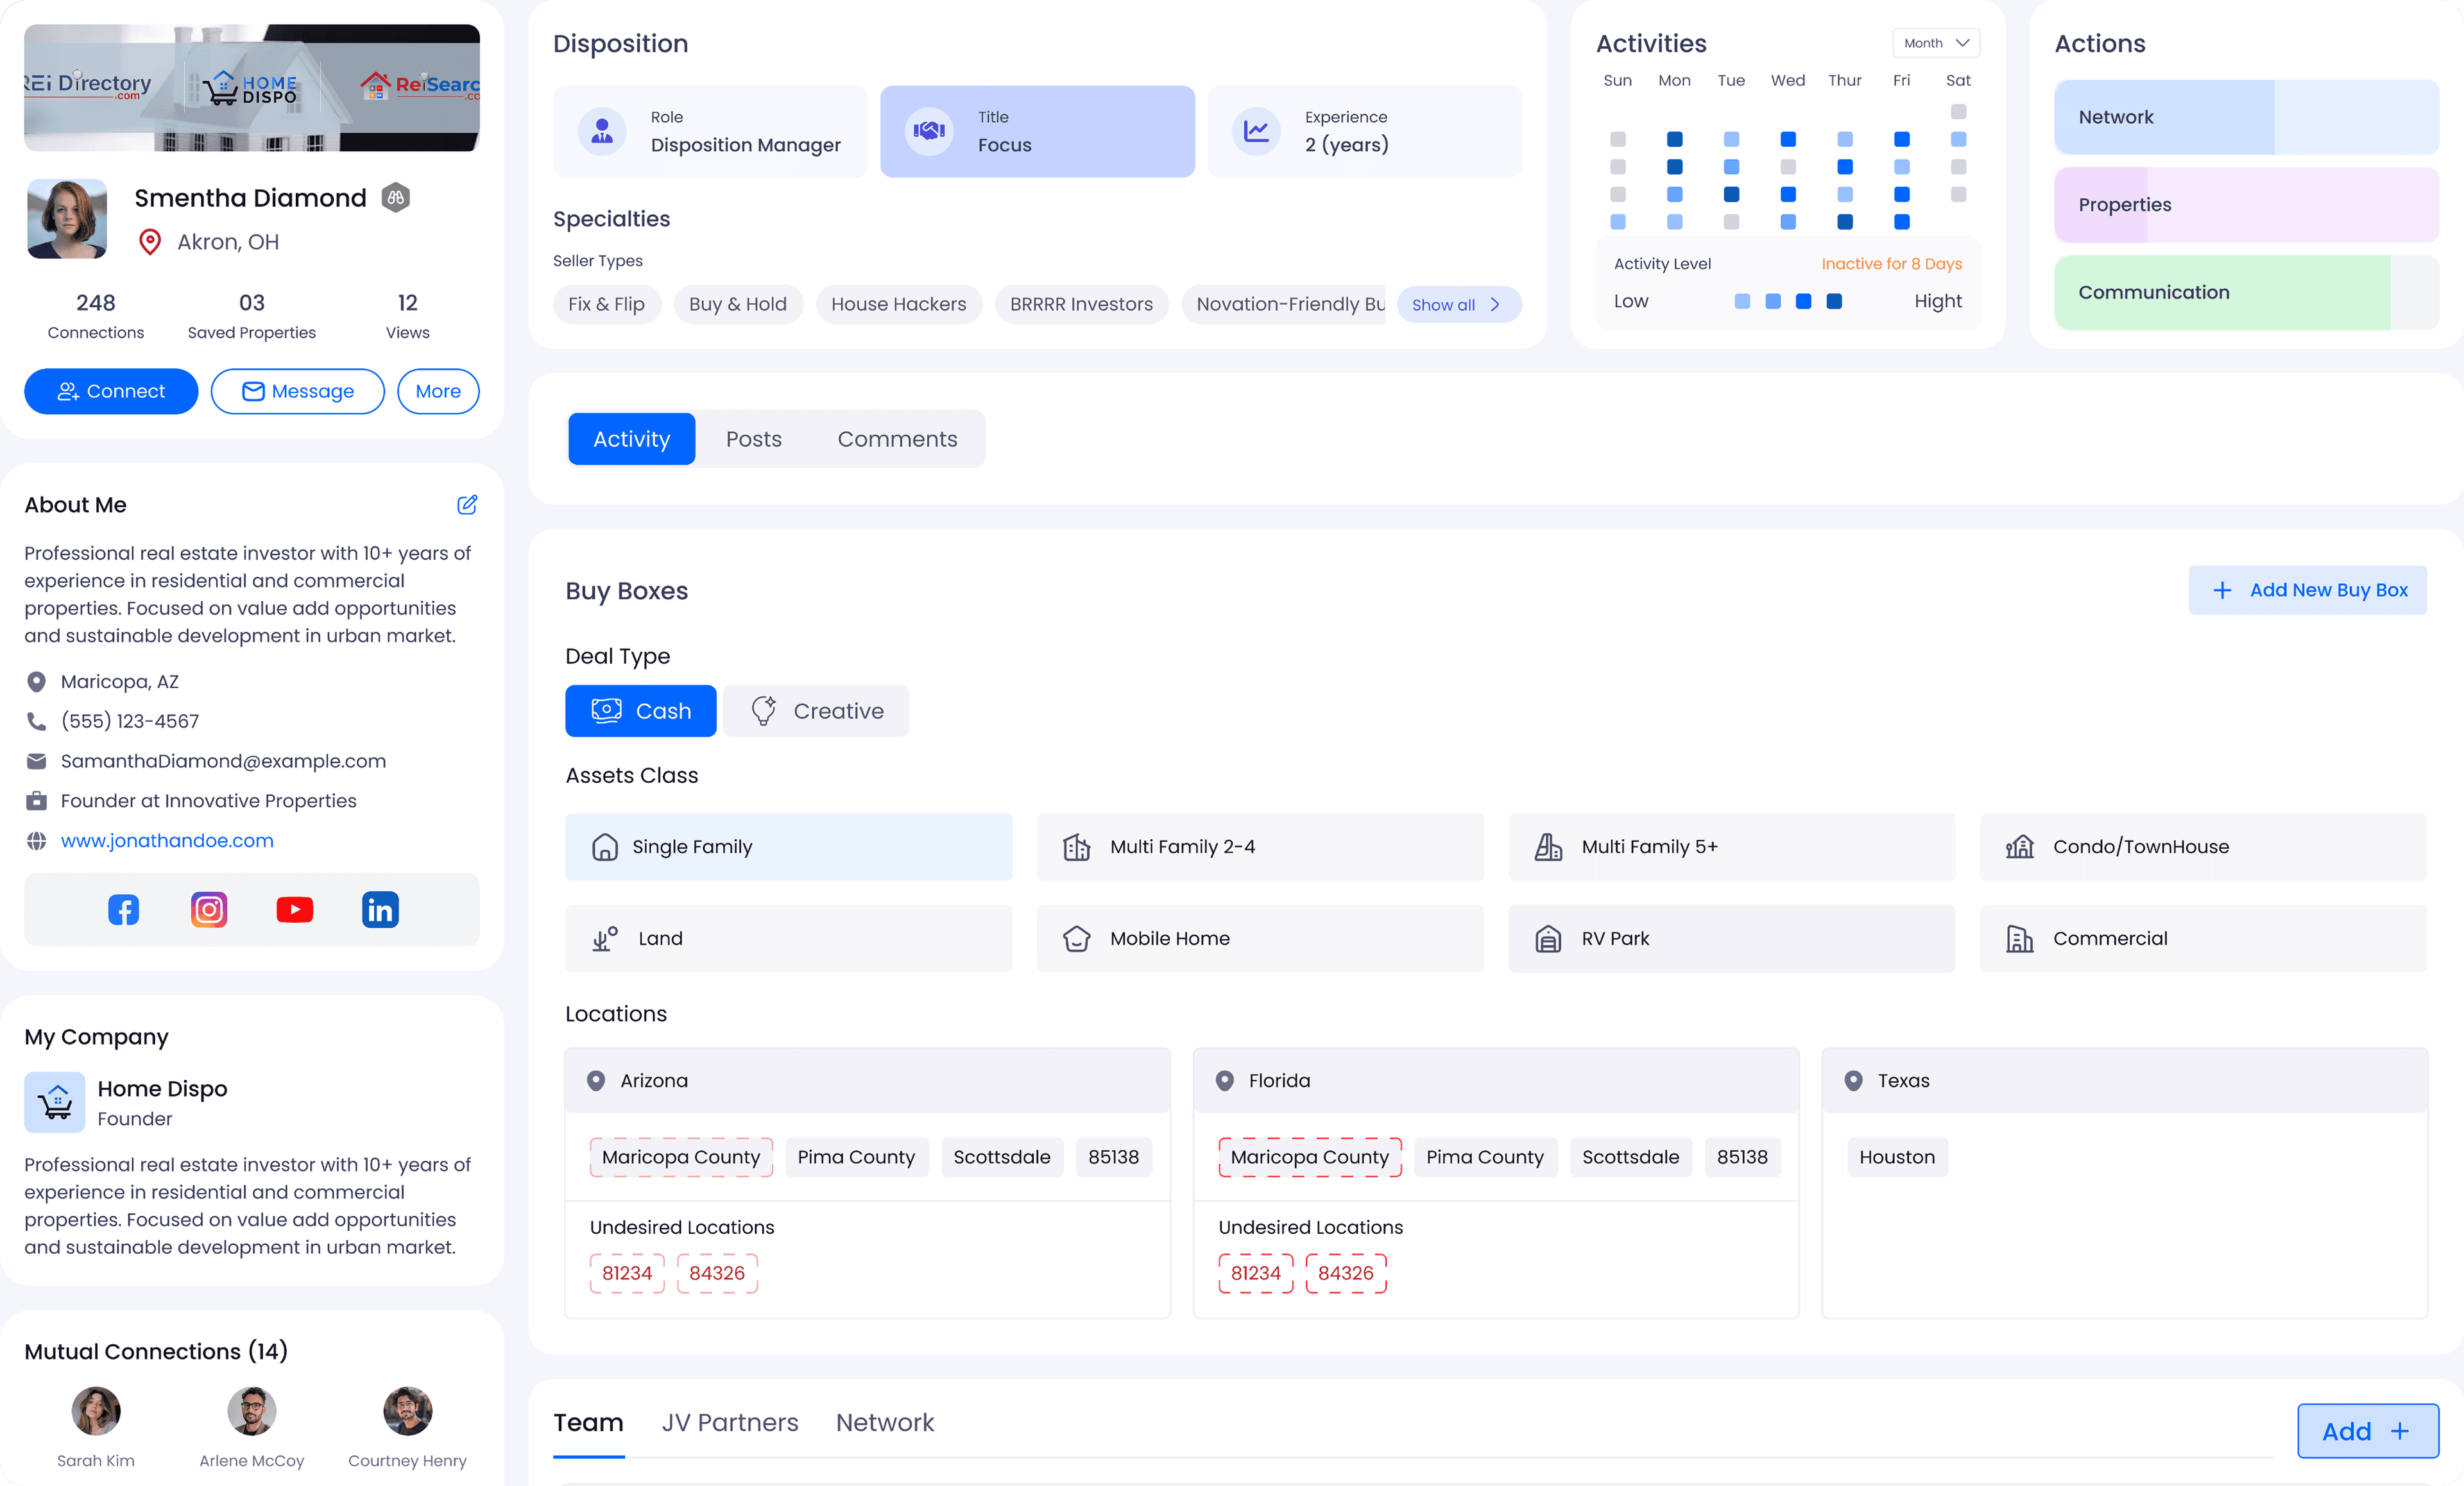Click the Add New Buy Box button

(x=2307, y=590)
